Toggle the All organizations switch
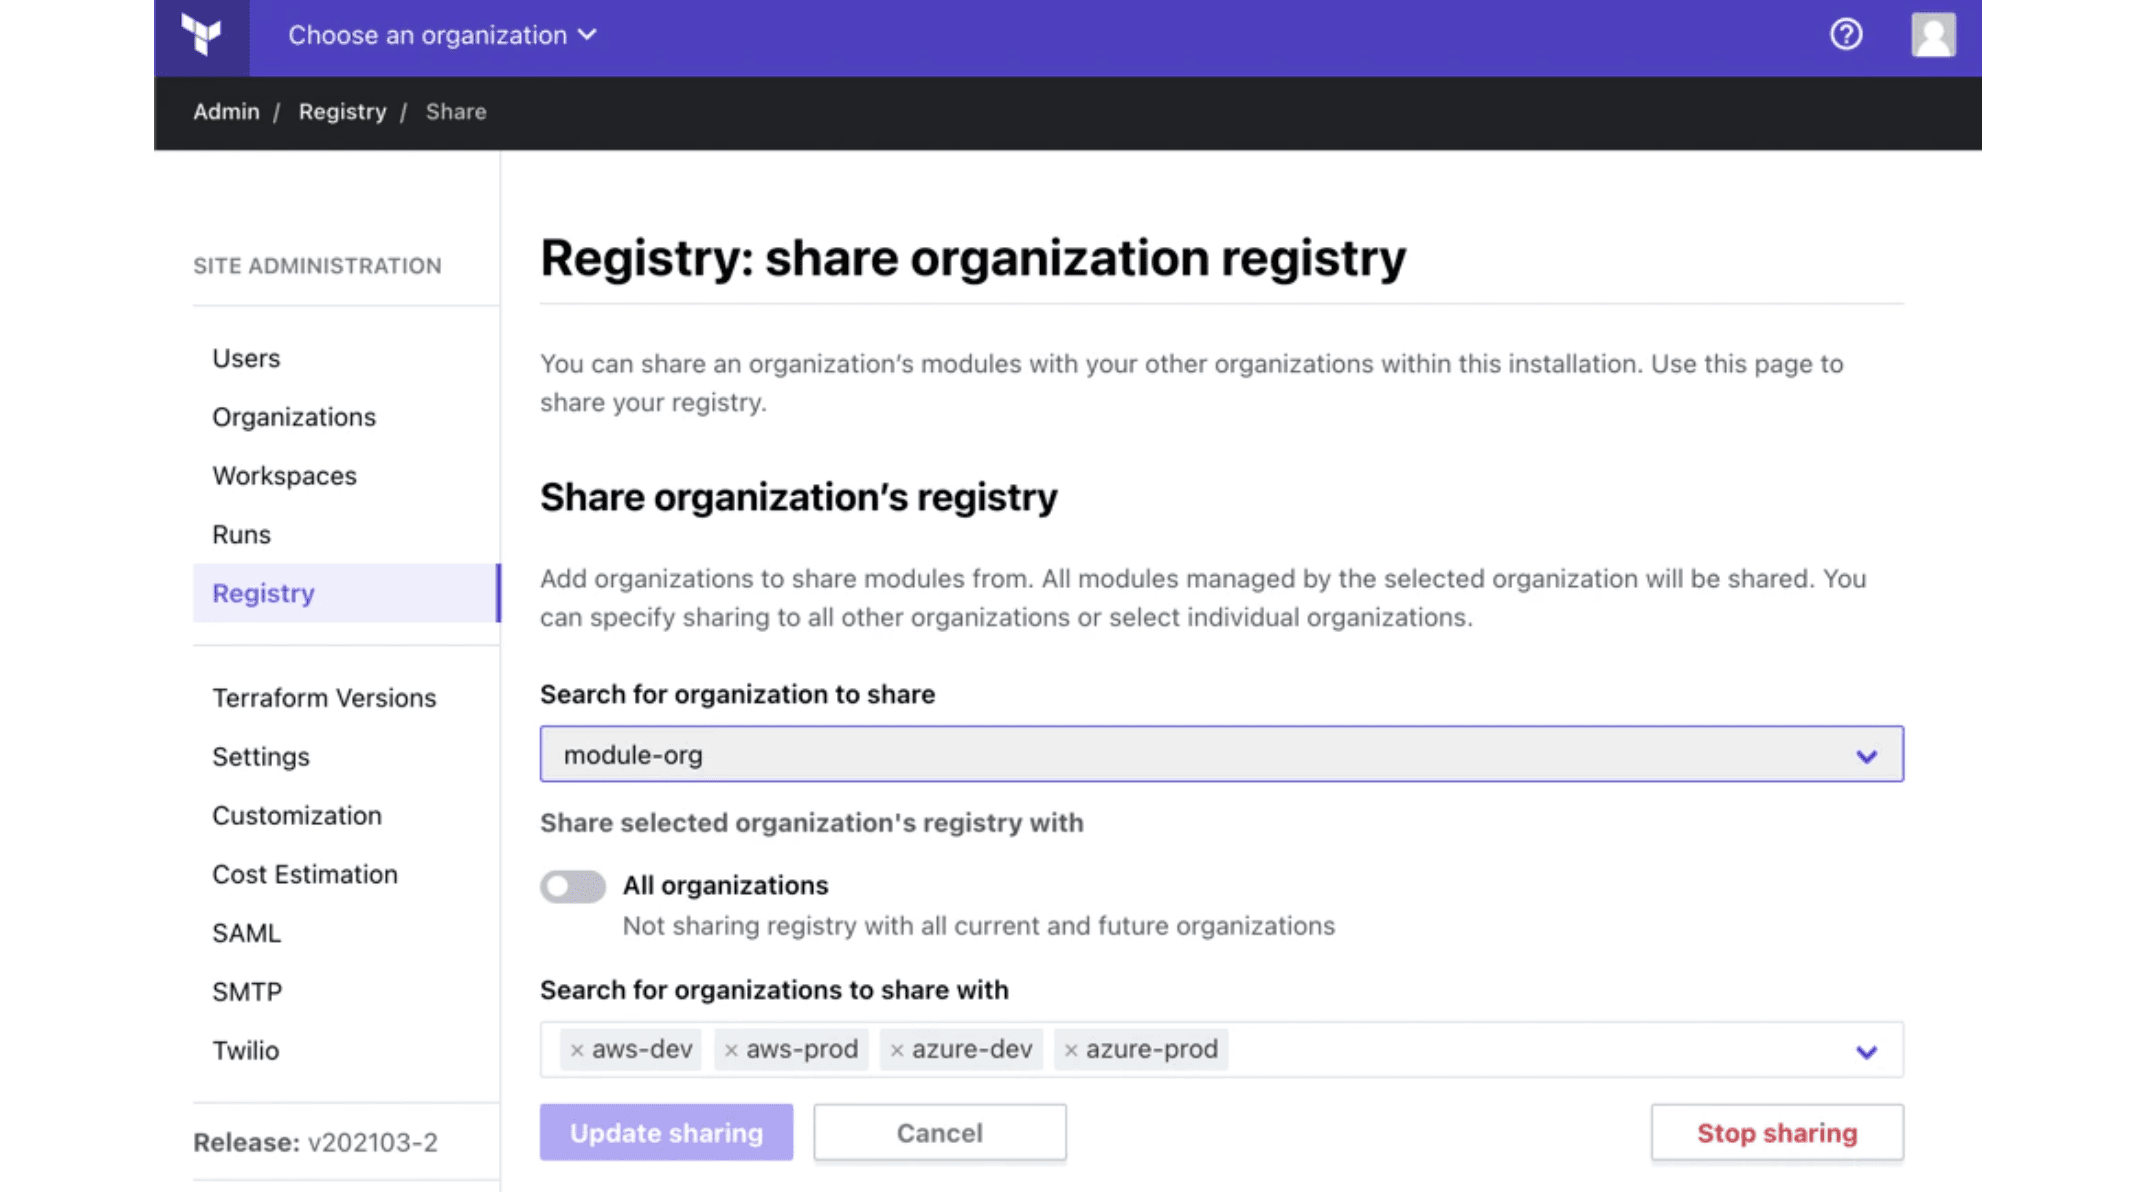The image size is (2146, 1192). coord(572,886)
